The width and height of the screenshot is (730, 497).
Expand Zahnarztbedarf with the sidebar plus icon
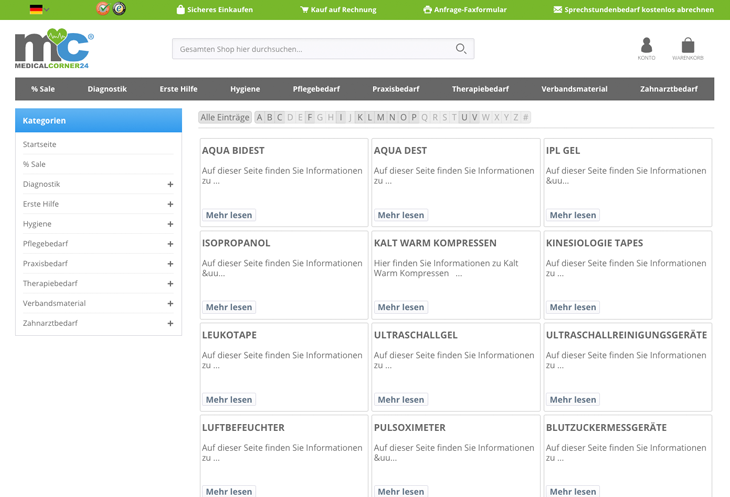pos(170,323)
